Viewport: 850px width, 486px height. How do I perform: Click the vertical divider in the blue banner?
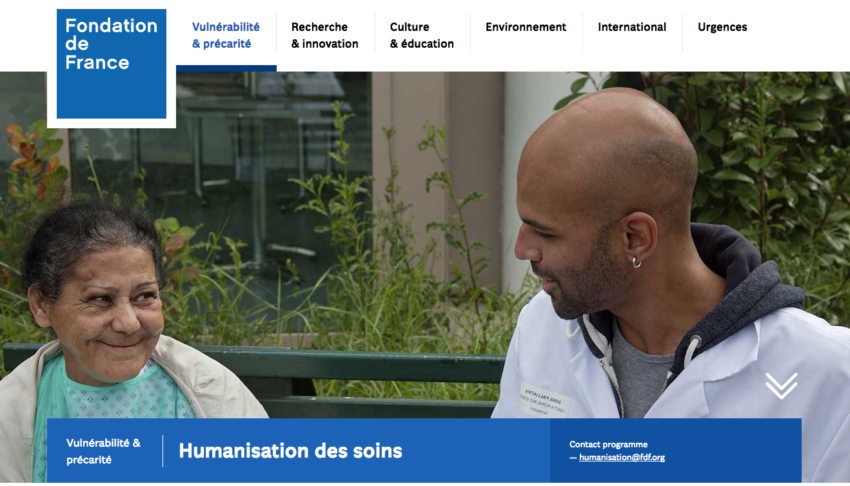tap(163, 451)
